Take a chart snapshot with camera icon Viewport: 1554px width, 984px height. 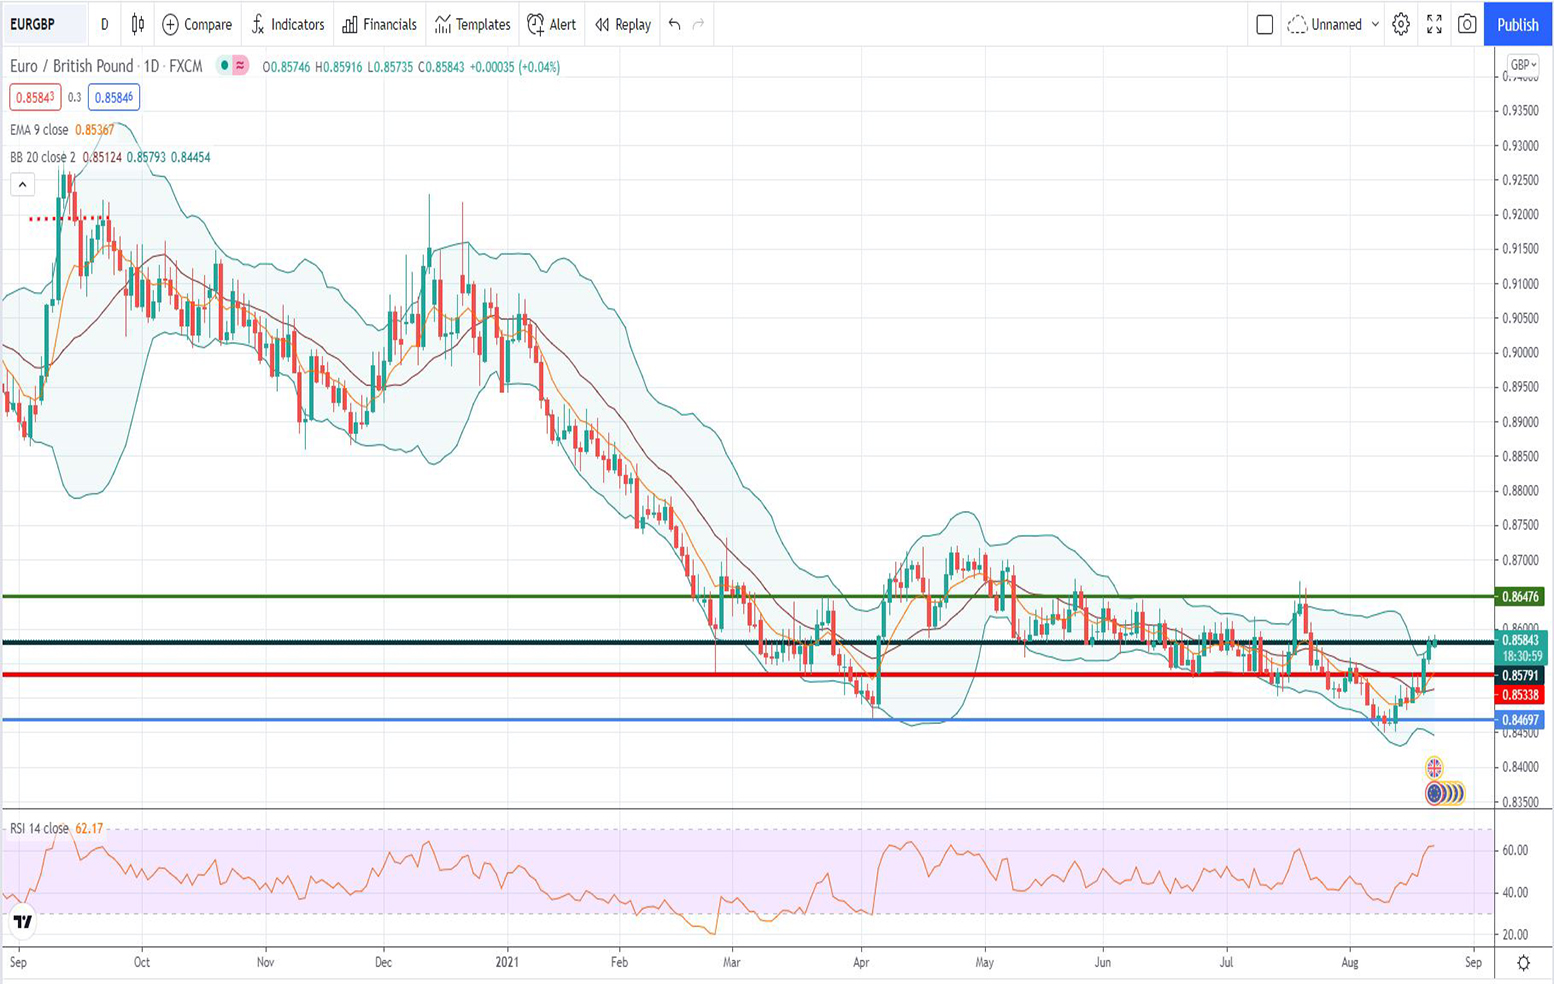tap(1466, 24)
